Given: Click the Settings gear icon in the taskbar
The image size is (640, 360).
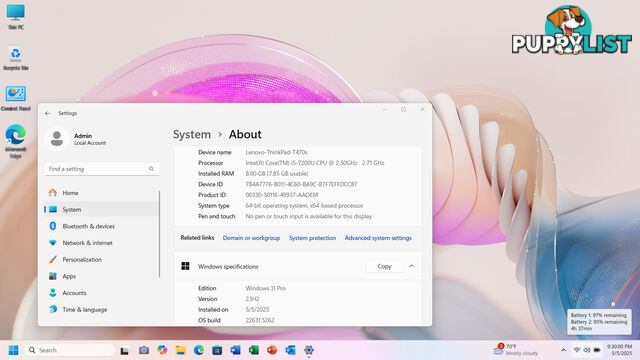Looking at the screenshot, I should point(309,350).
